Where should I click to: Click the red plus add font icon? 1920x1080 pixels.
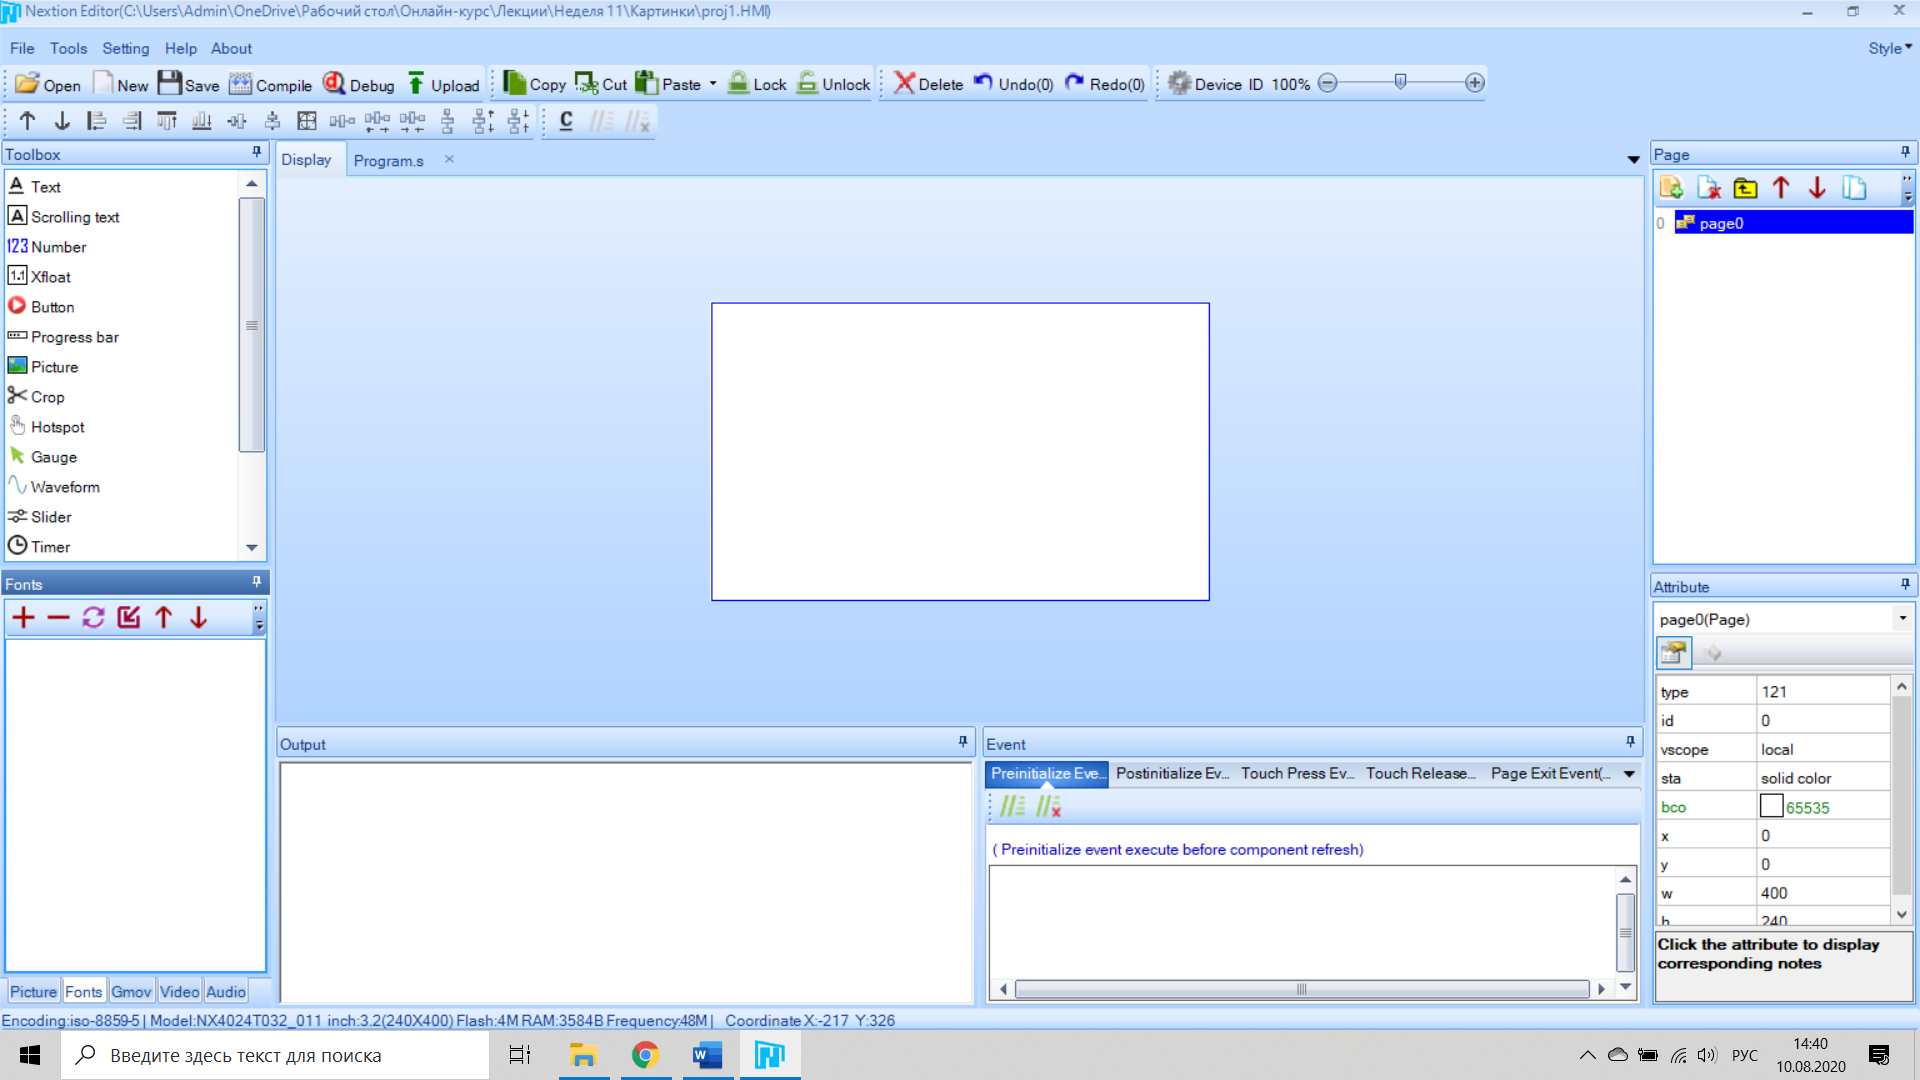pyautogui.click(x=23, y=618)
